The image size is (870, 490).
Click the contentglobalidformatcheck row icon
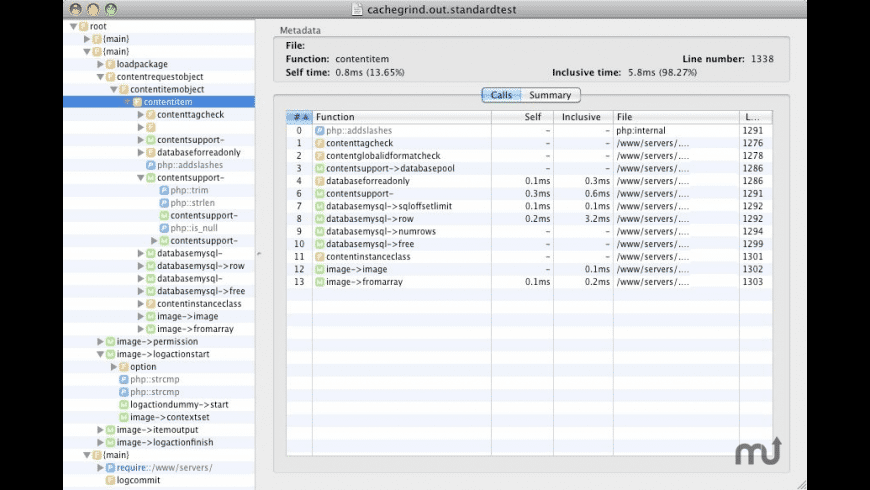coord(320,156)
